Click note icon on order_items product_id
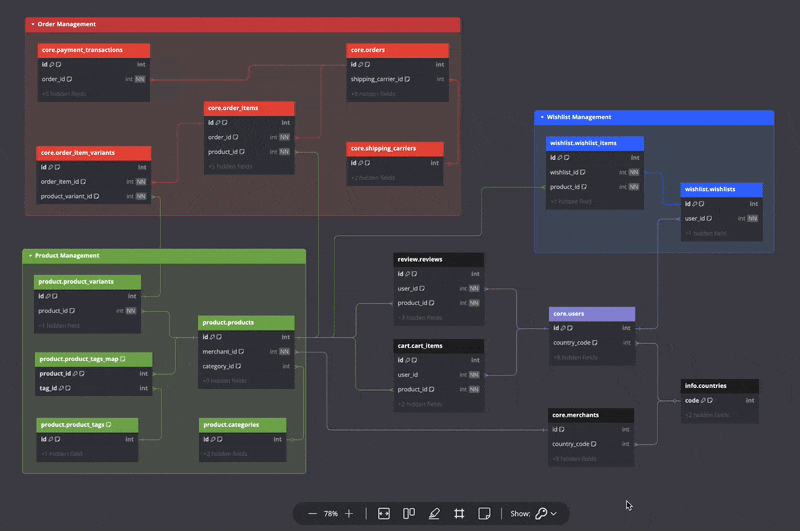The image size is (800, 531). [242, 152]
